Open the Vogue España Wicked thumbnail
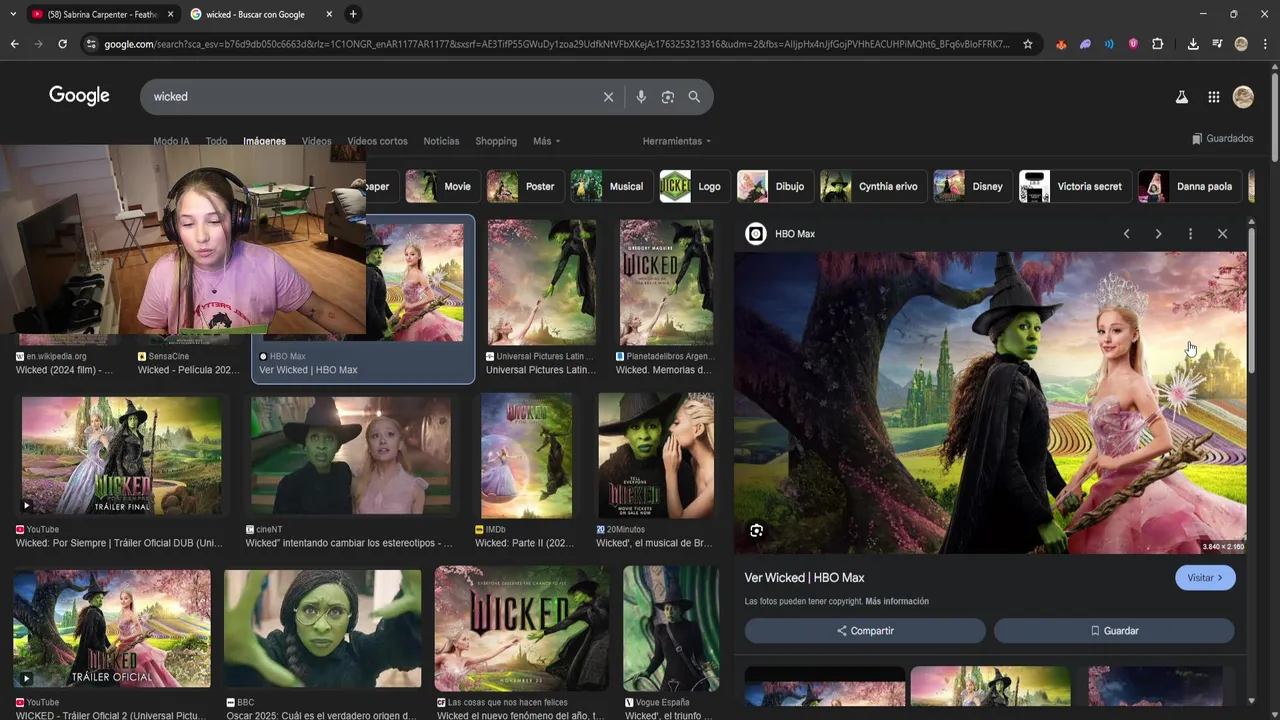The image size is (1280, 720). pos(671,628)
